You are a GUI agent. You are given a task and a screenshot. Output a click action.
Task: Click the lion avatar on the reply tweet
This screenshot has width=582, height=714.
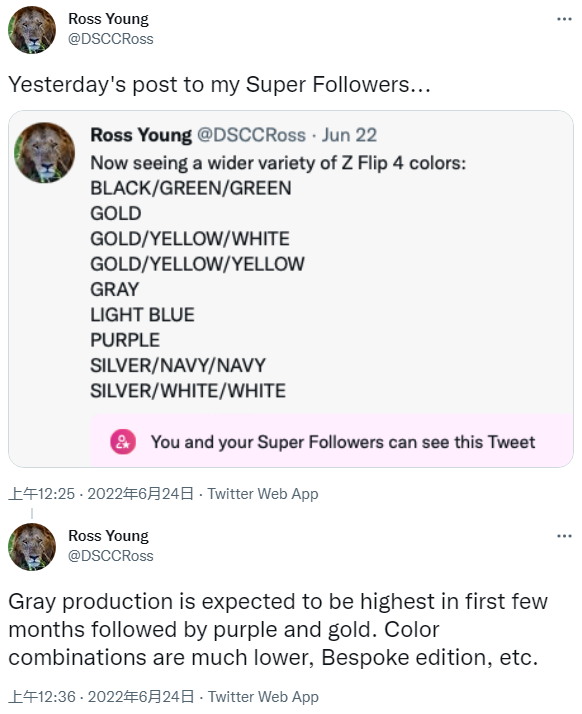[x=32, y=547]
